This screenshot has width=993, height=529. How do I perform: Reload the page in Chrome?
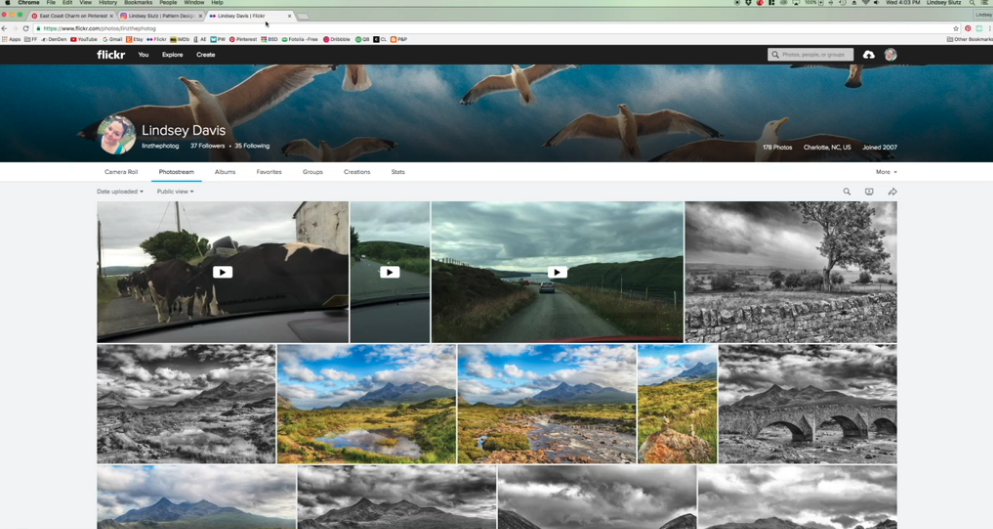pyautogui.click(x=26, y=28)
